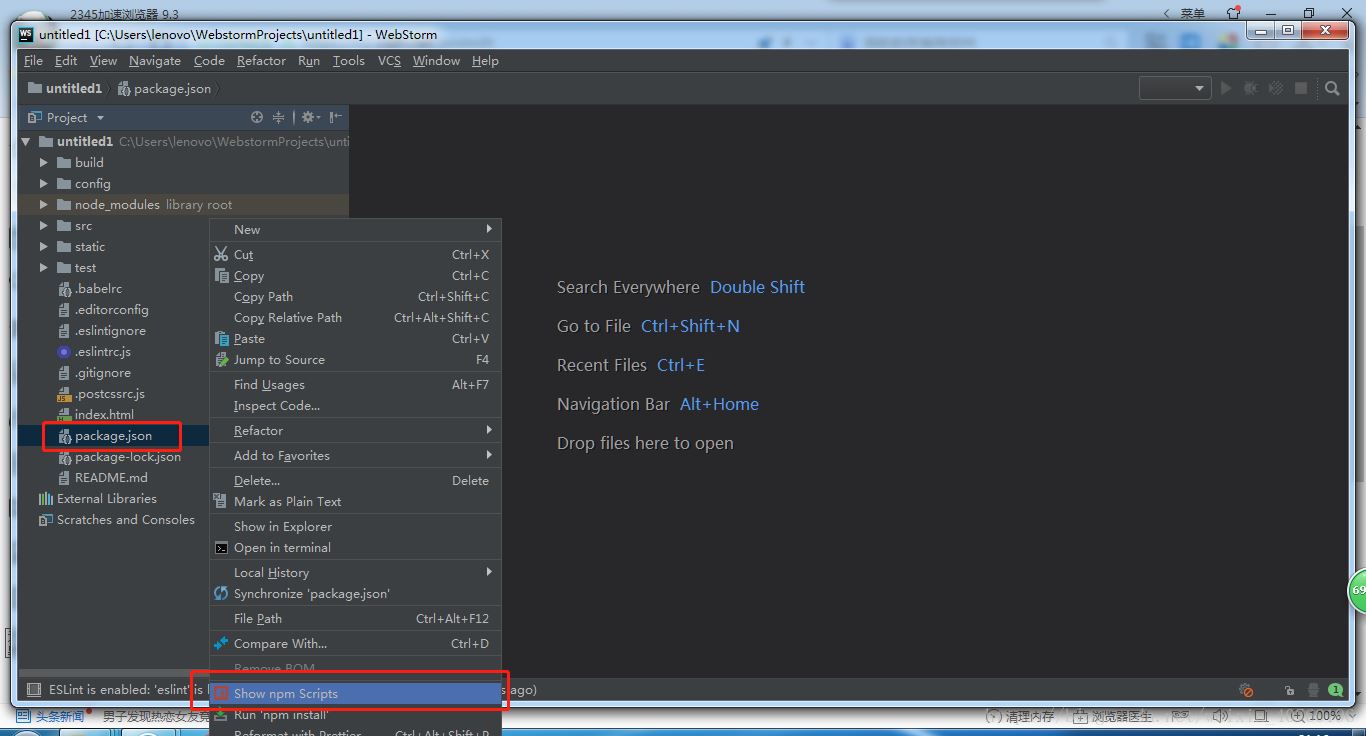Click the green event log notification icon

(1335, 690)
